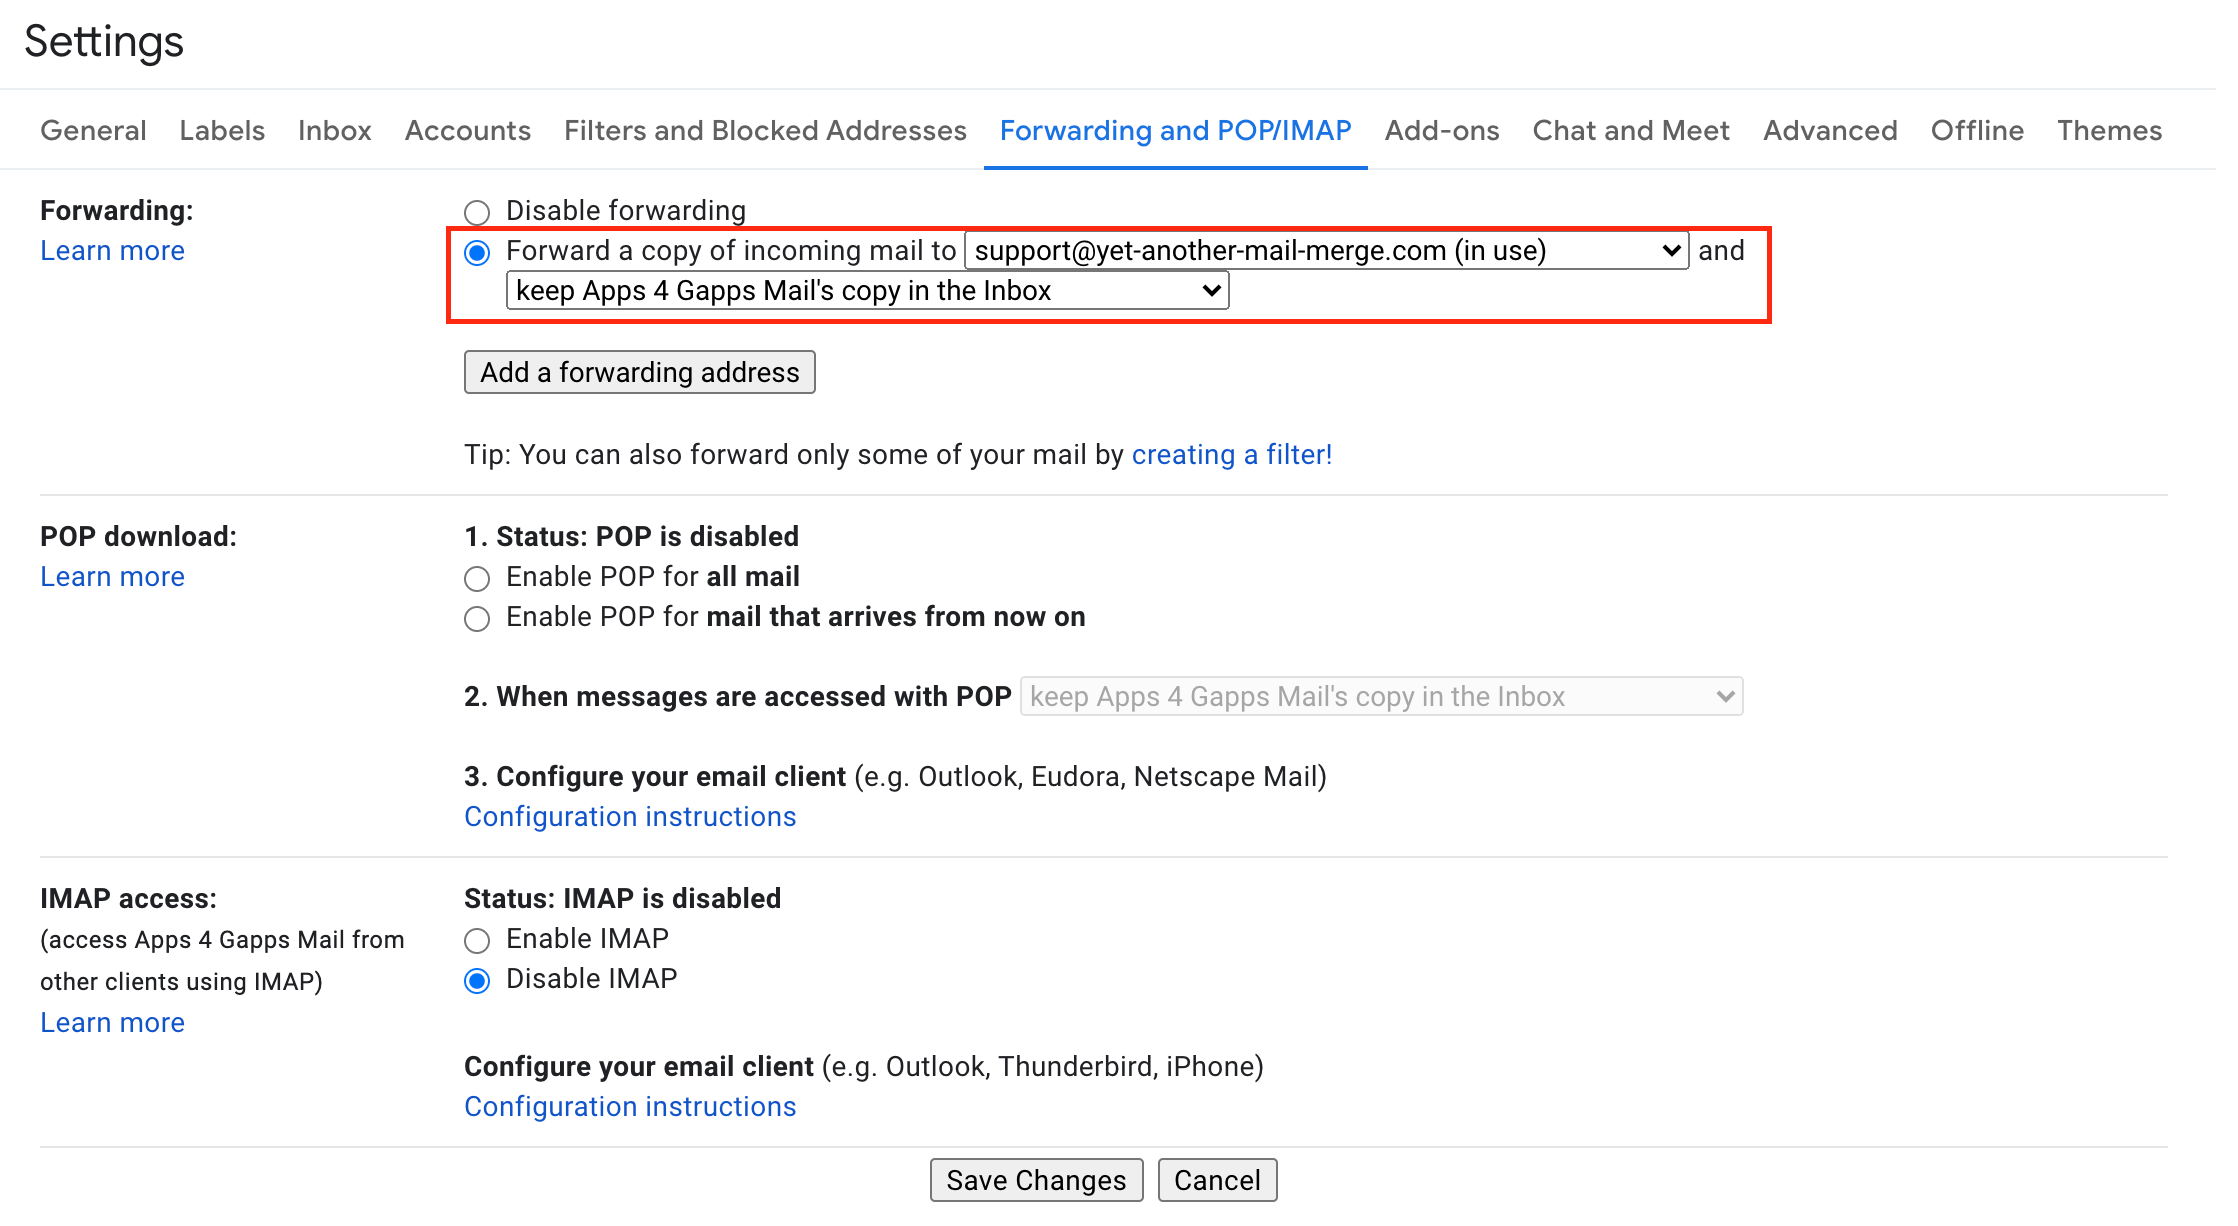Click the Cancel button
2238x1226 pixels.
(1216, 1180)
